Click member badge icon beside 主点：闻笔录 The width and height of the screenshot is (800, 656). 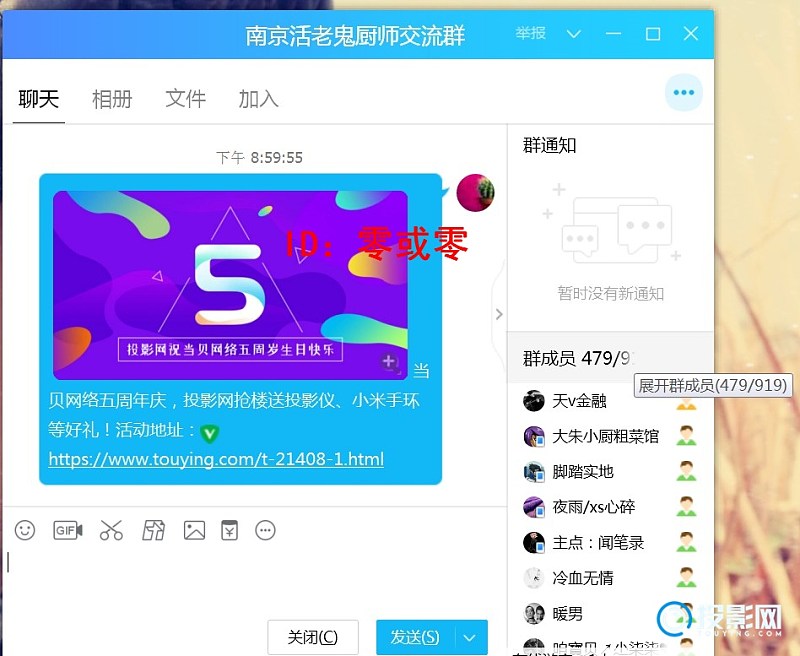coord(686,542)
